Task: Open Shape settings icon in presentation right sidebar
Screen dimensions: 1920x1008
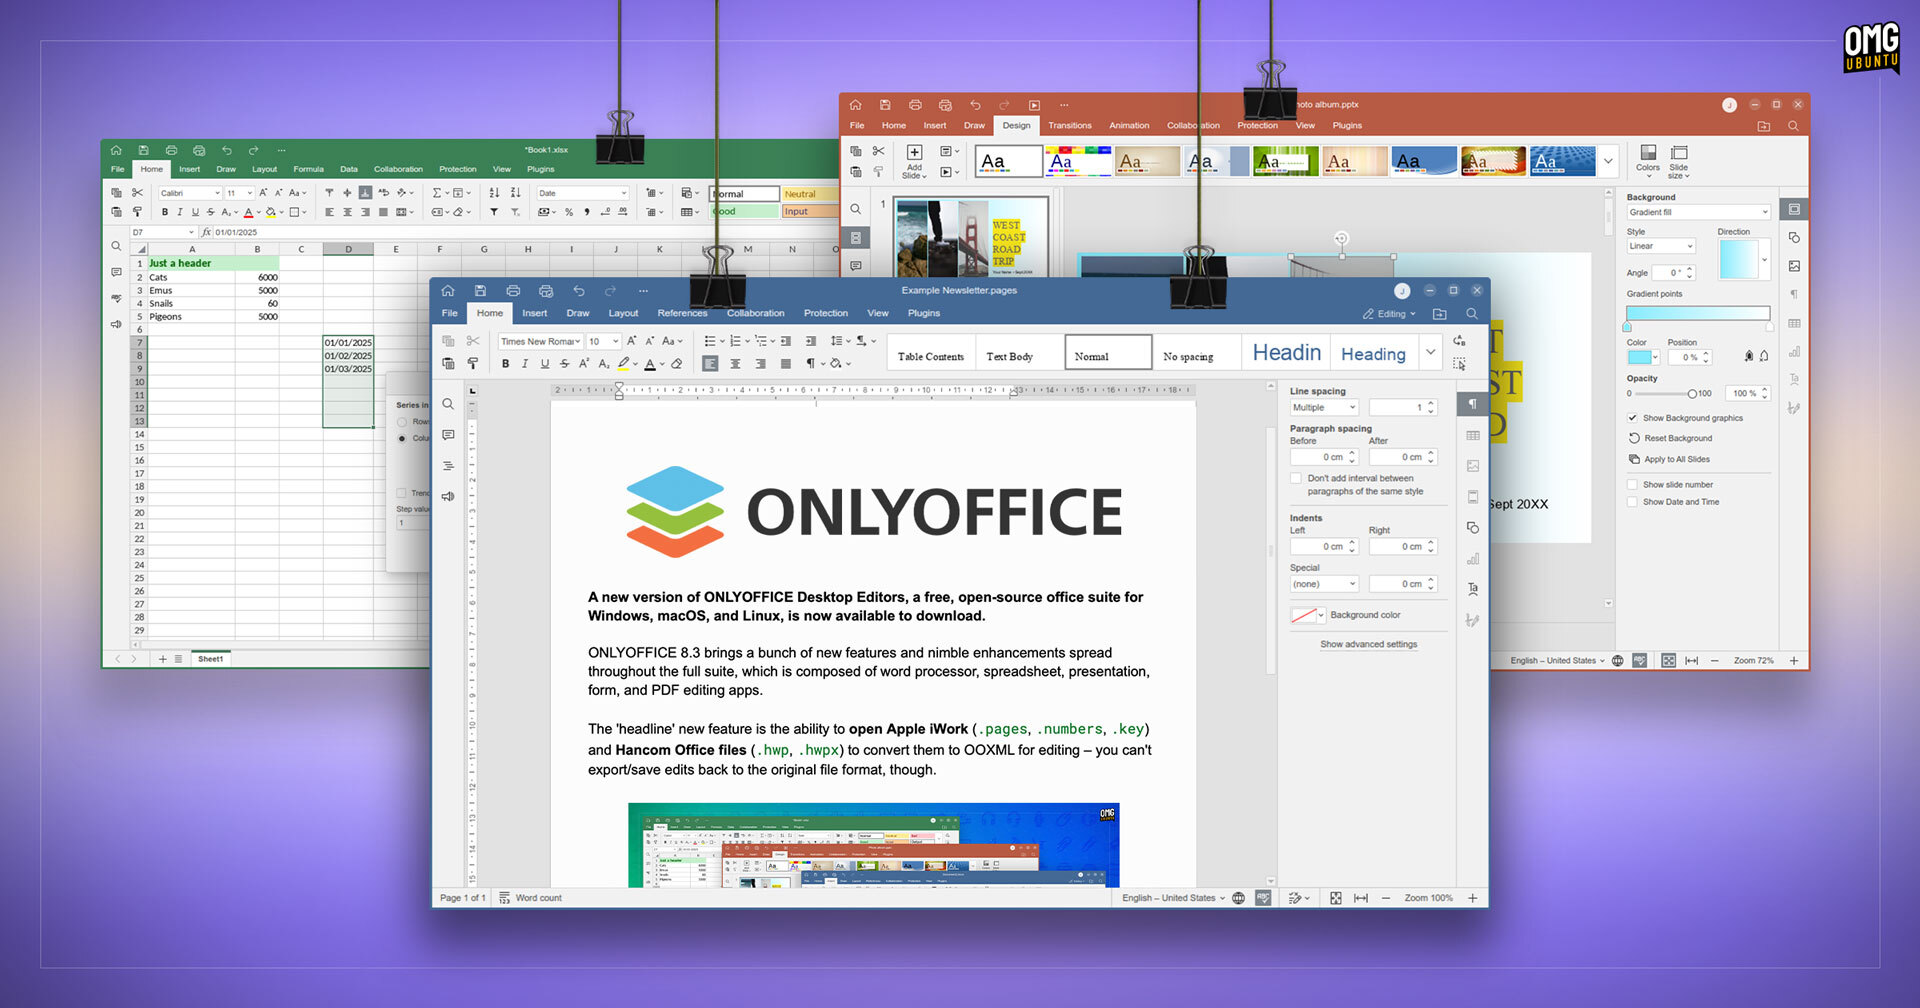Action: click(x=1794, y=238)
